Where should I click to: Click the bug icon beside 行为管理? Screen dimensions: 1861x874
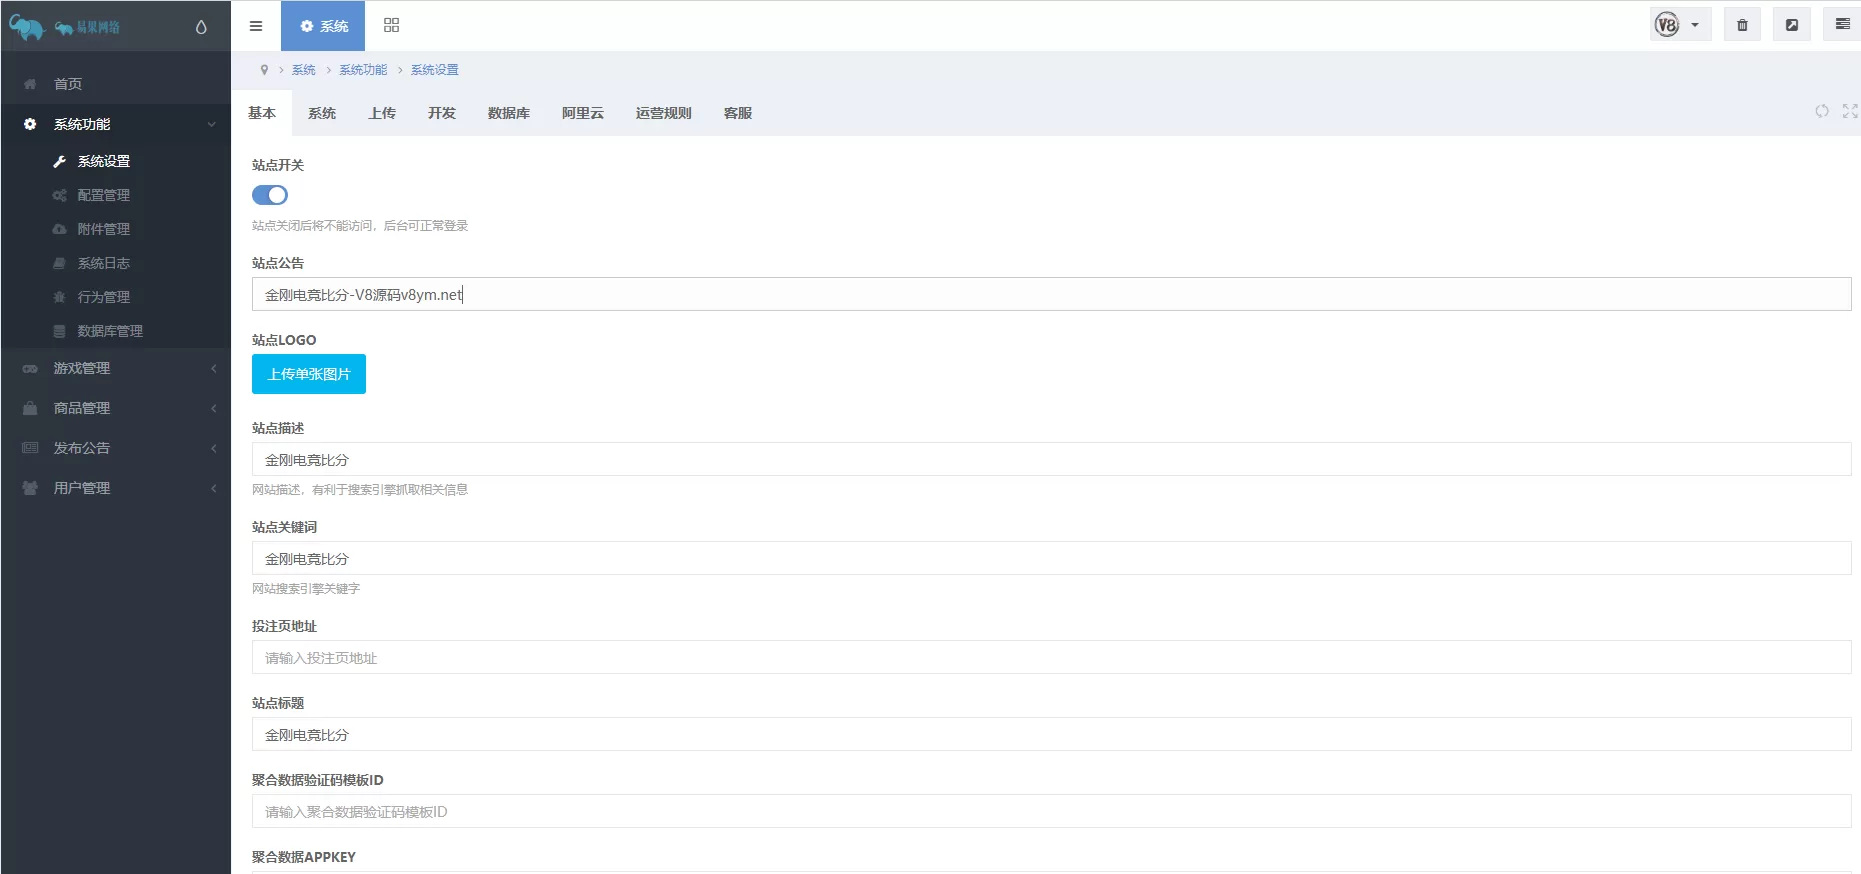pos(59,297)
